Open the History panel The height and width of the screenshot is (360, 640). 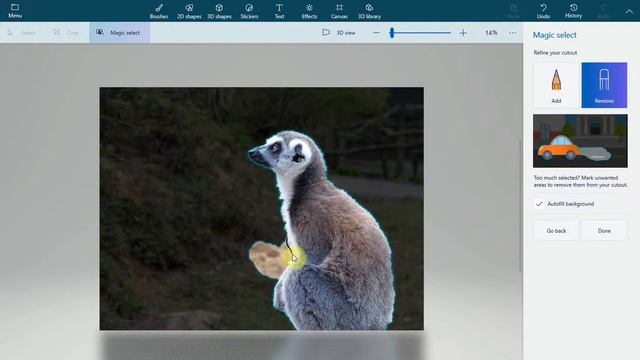[x=573, y=11]
